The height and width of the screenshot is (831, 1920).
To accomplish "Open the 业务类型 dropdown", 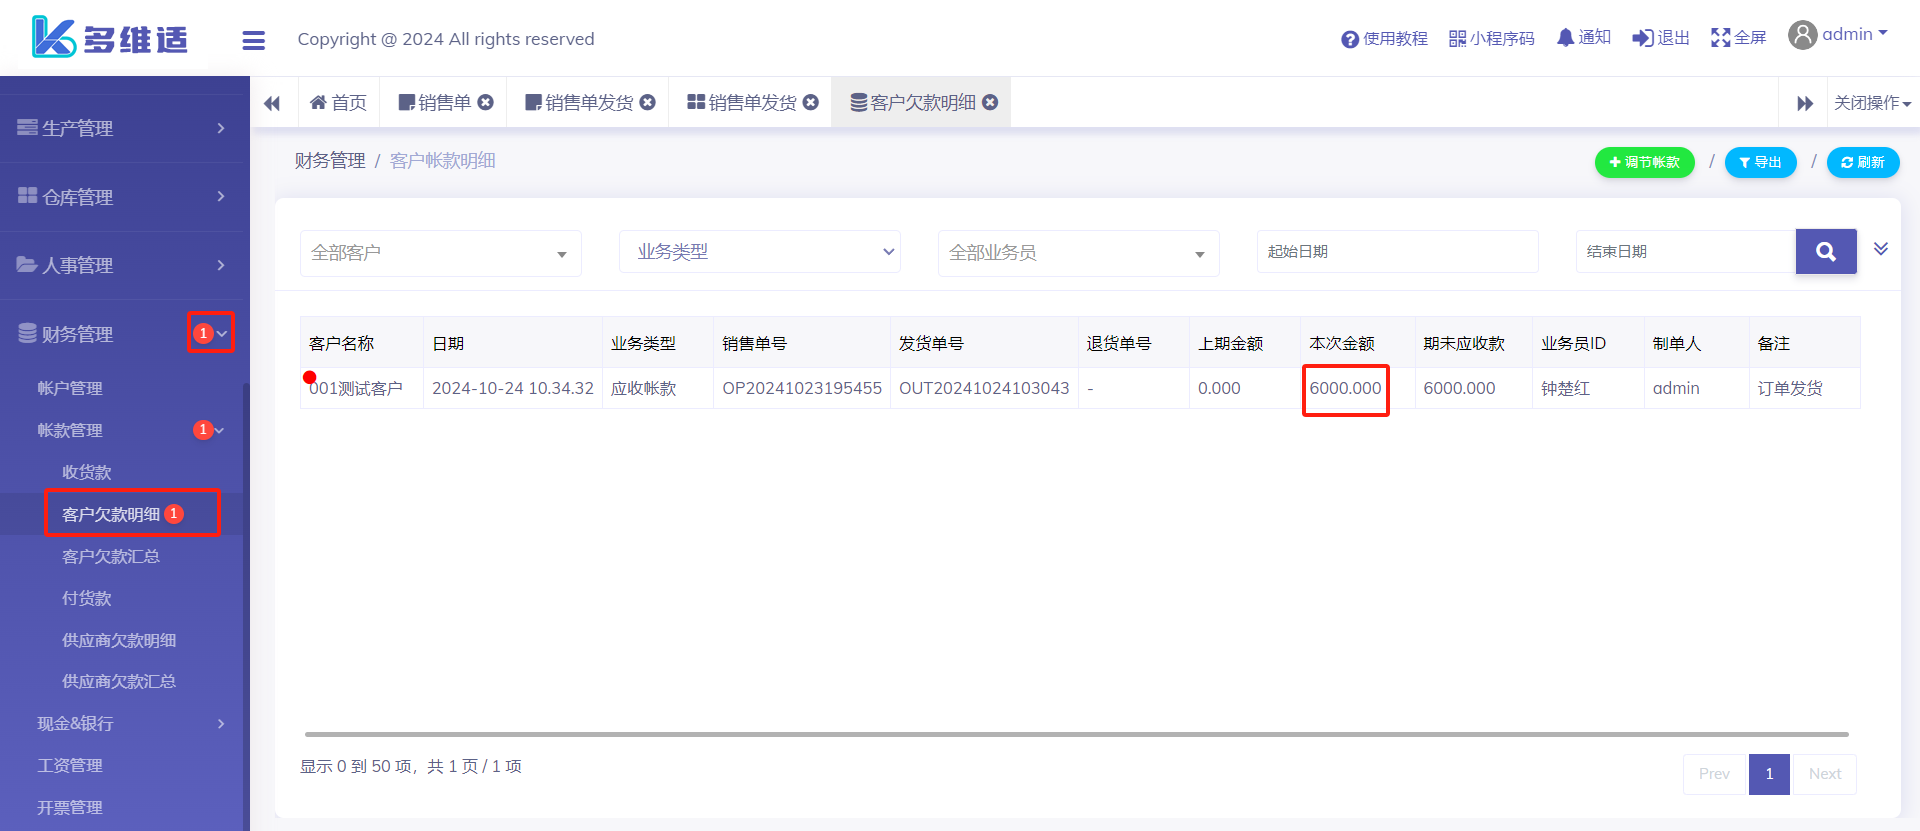I will (759, 252).
